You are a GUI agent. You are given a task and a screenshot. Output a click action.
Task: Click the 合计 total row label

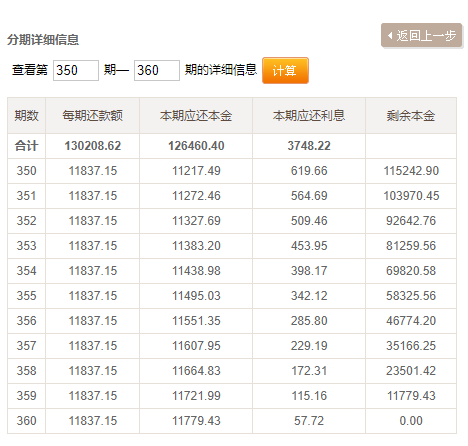[27, 146]
